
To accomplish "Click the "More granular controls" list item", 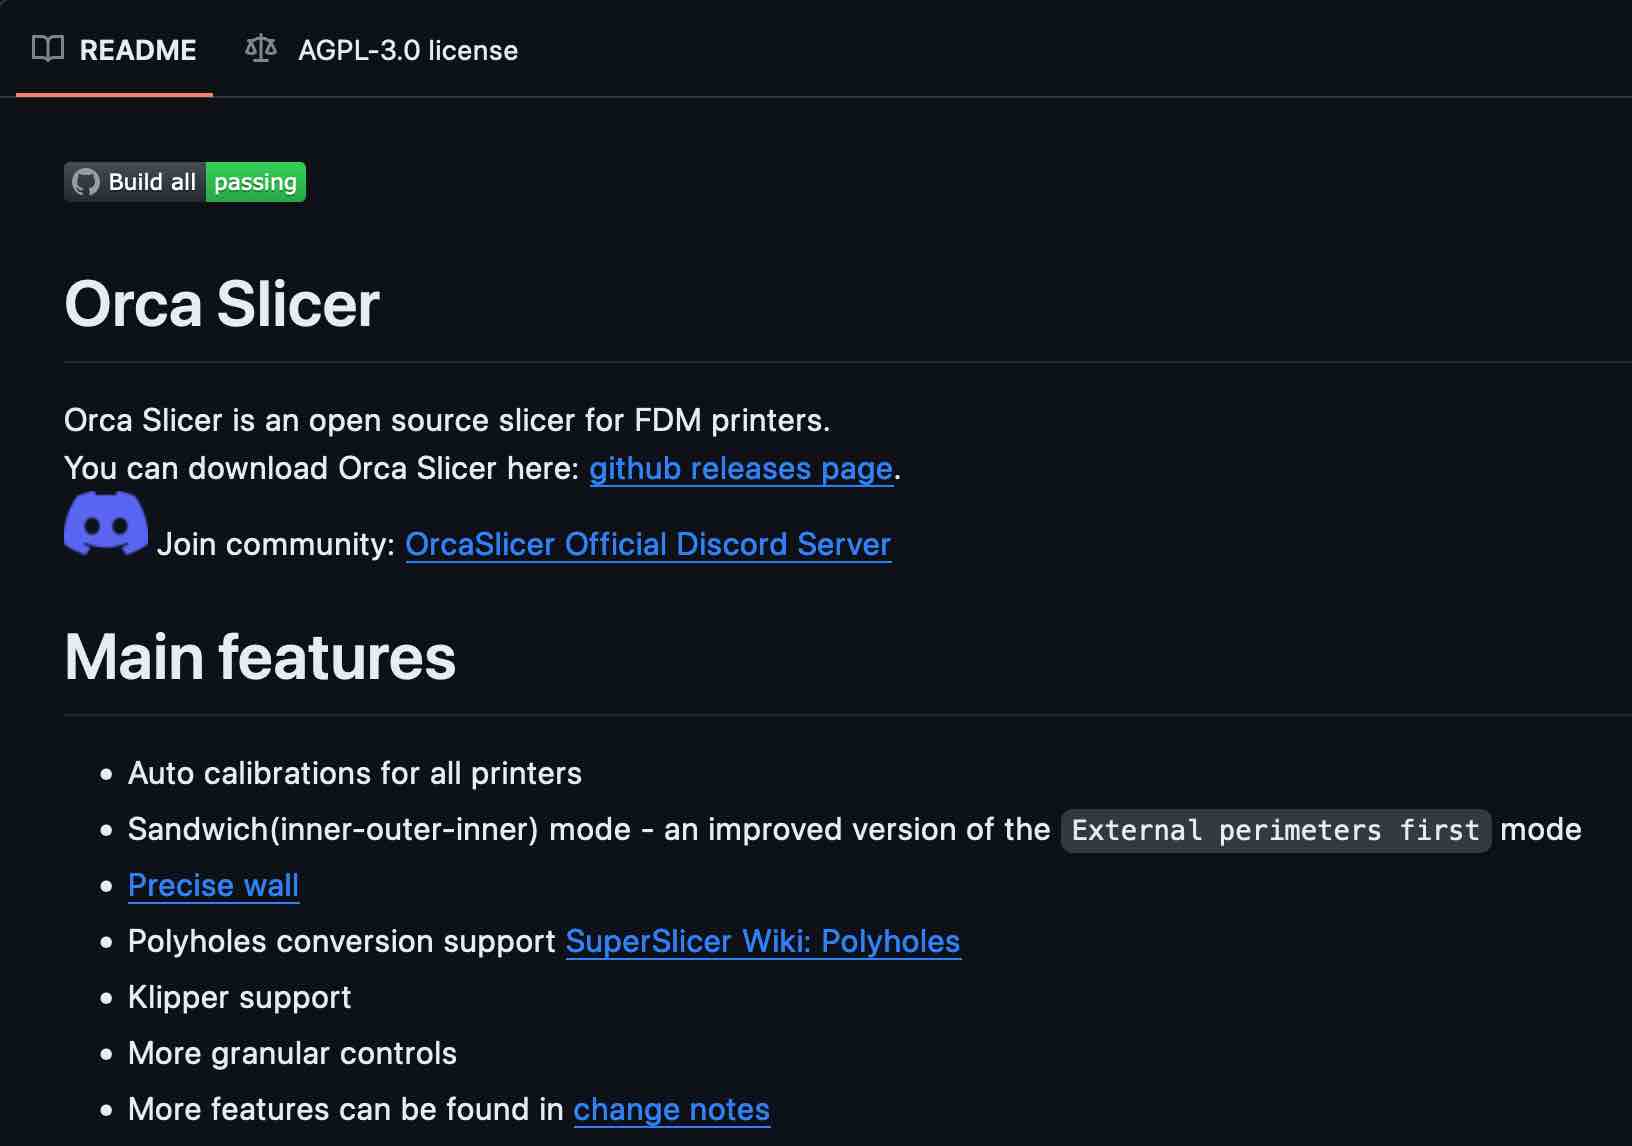I will tap(292, 1053).
